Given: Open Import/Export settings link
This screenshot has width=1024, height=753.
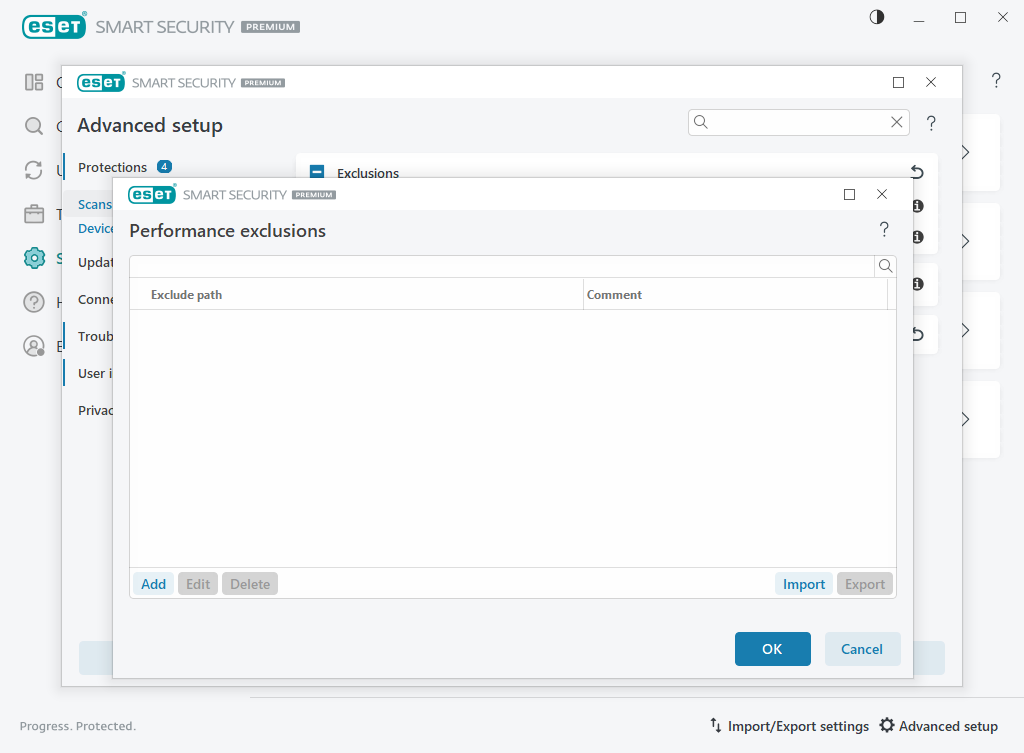Looking at the screenshot, I should tap(789, 726).
